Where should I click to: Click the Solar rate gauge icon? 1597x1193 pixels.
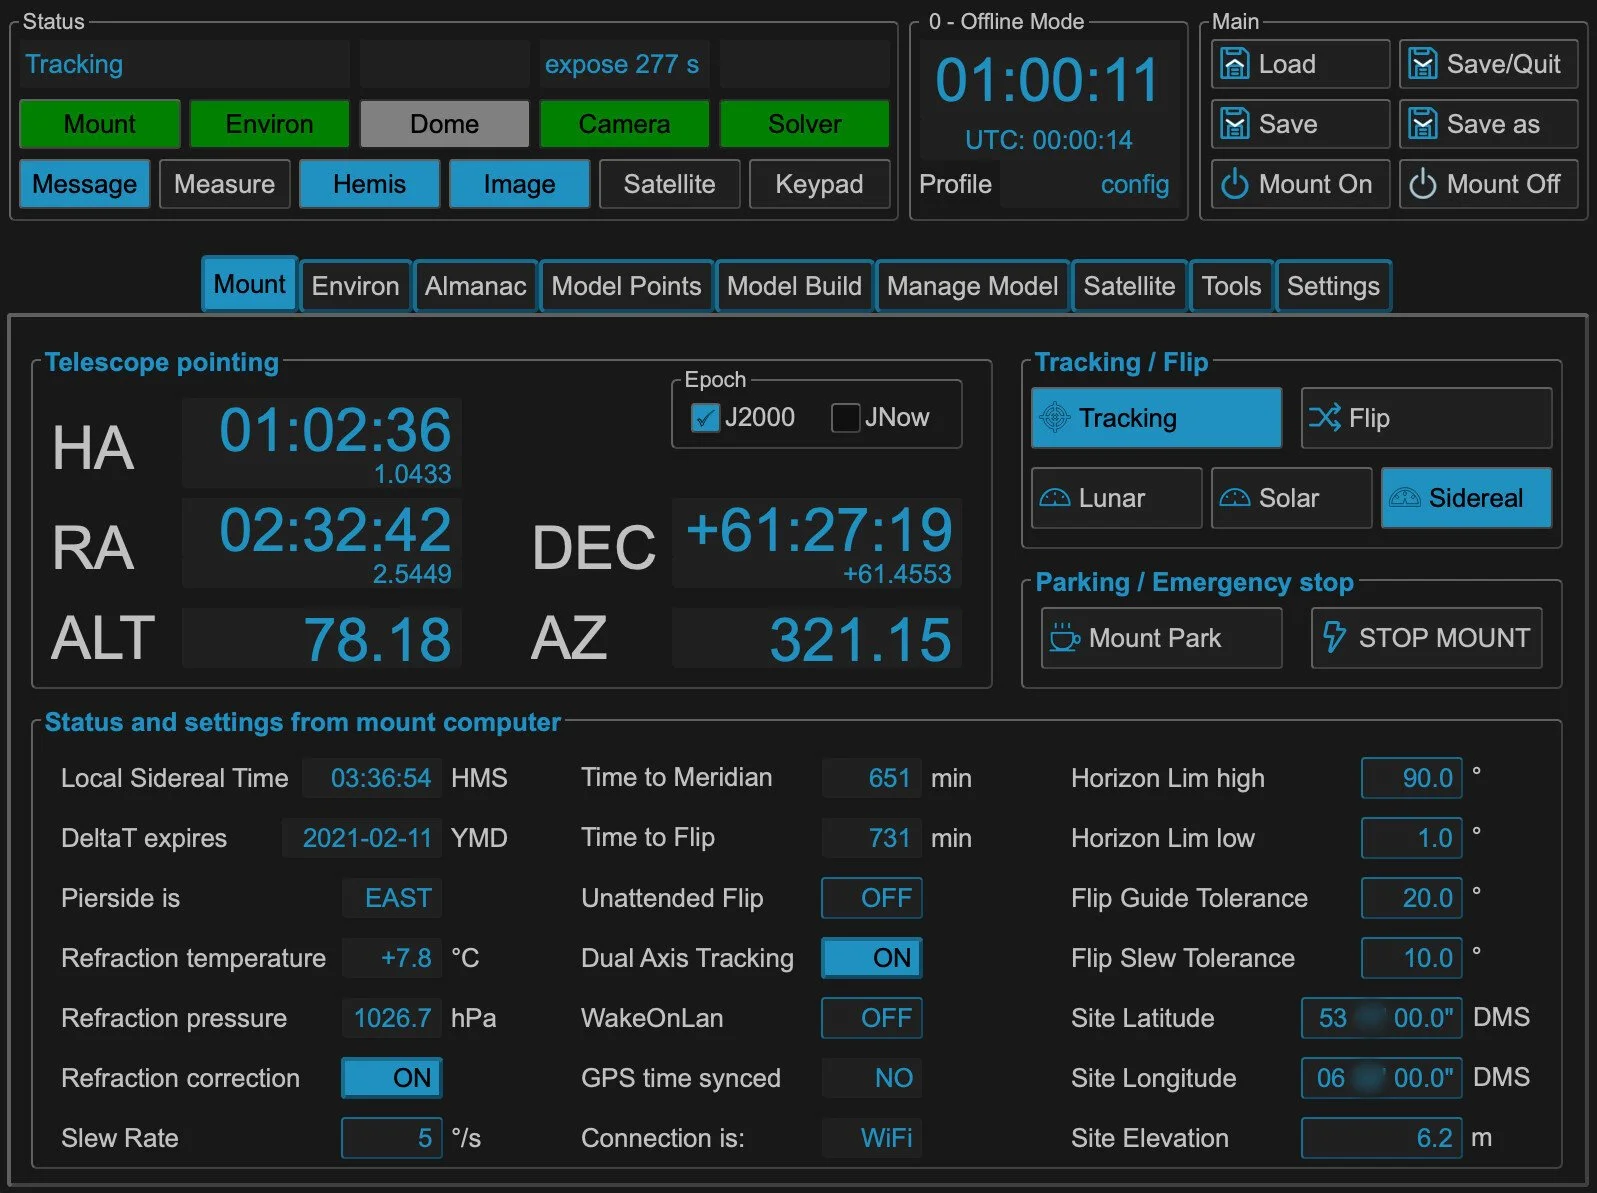coord(1235,497)
